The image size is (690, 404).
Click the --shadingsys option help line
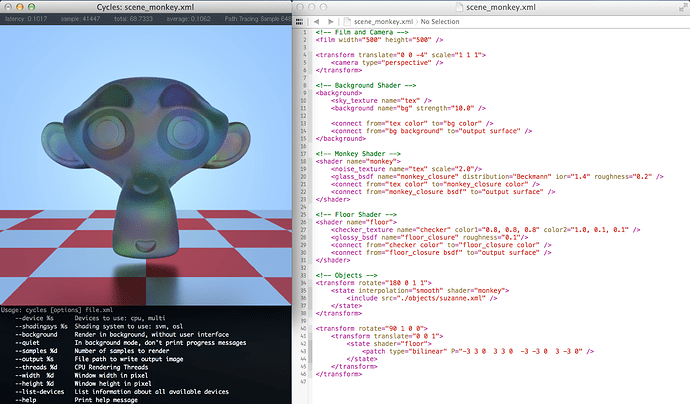pos(99,327)
